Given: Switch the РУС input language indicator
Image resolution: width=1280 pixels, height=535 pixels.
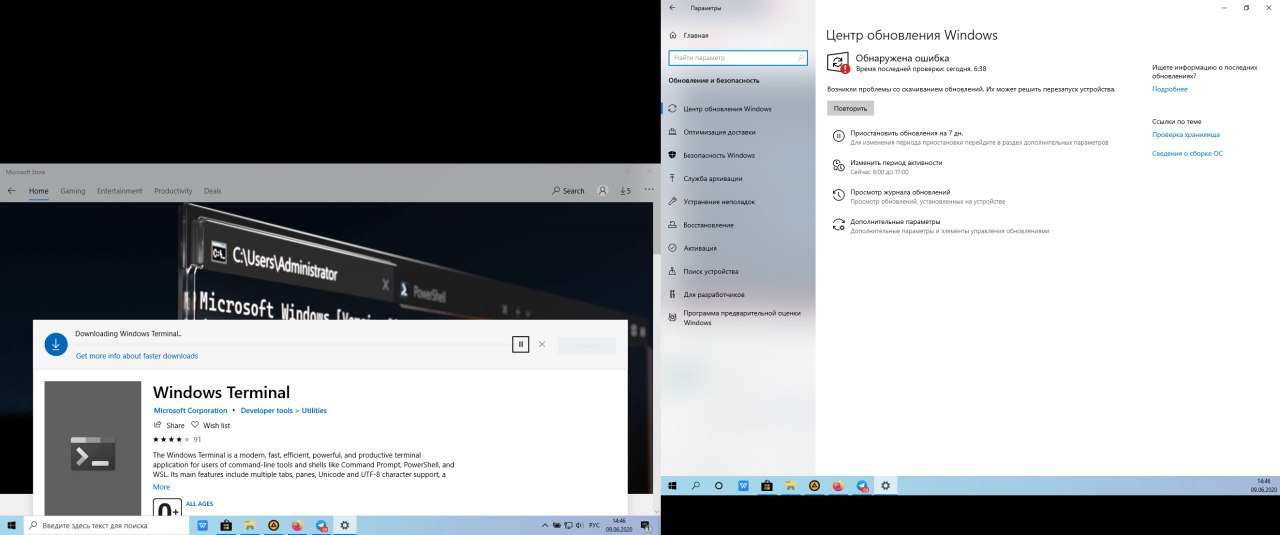Looking at the screenshot, I should point(594,525).
